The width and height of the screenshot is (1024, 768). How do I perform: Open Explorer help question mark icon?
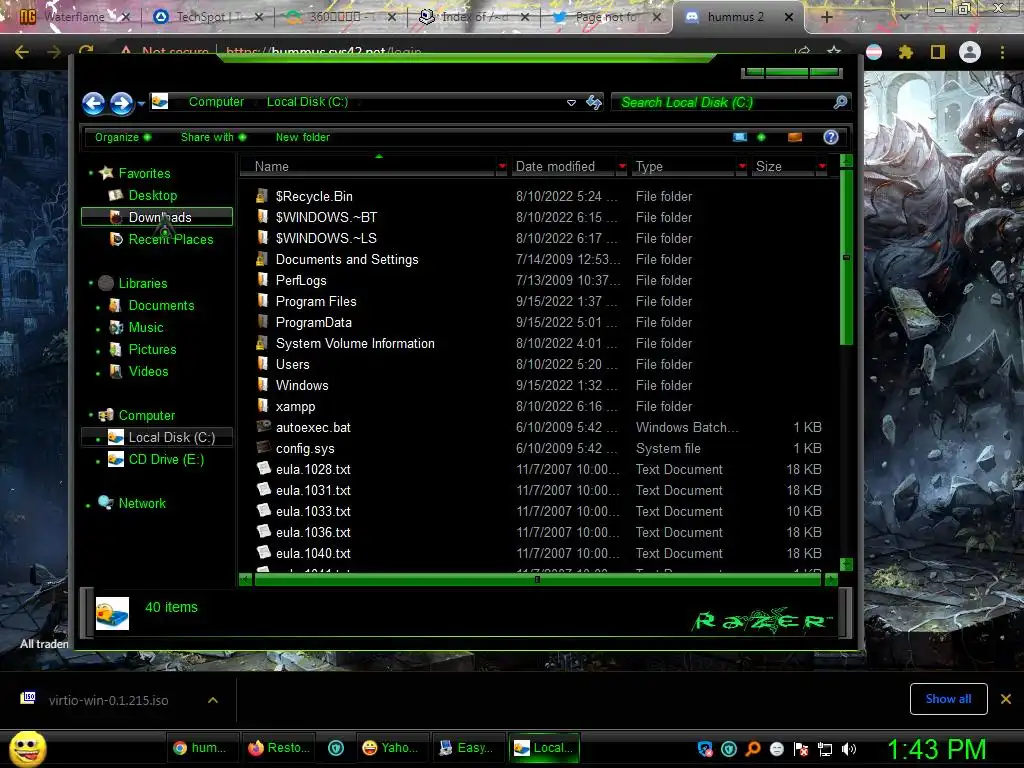[831, 137]
